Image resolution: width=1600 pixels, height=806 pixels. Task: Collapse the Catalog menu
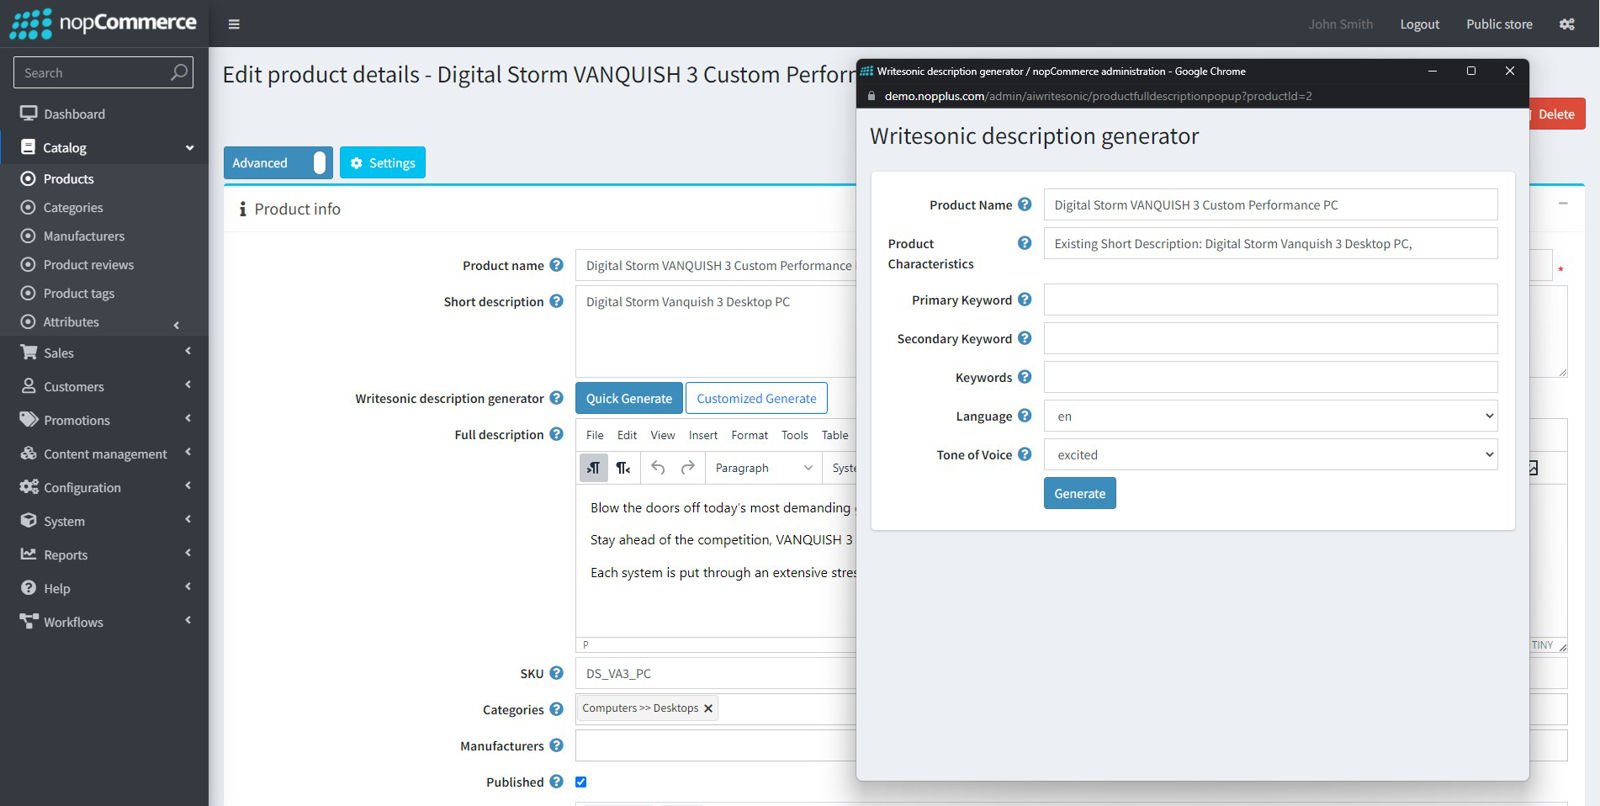tap(104, 147)
